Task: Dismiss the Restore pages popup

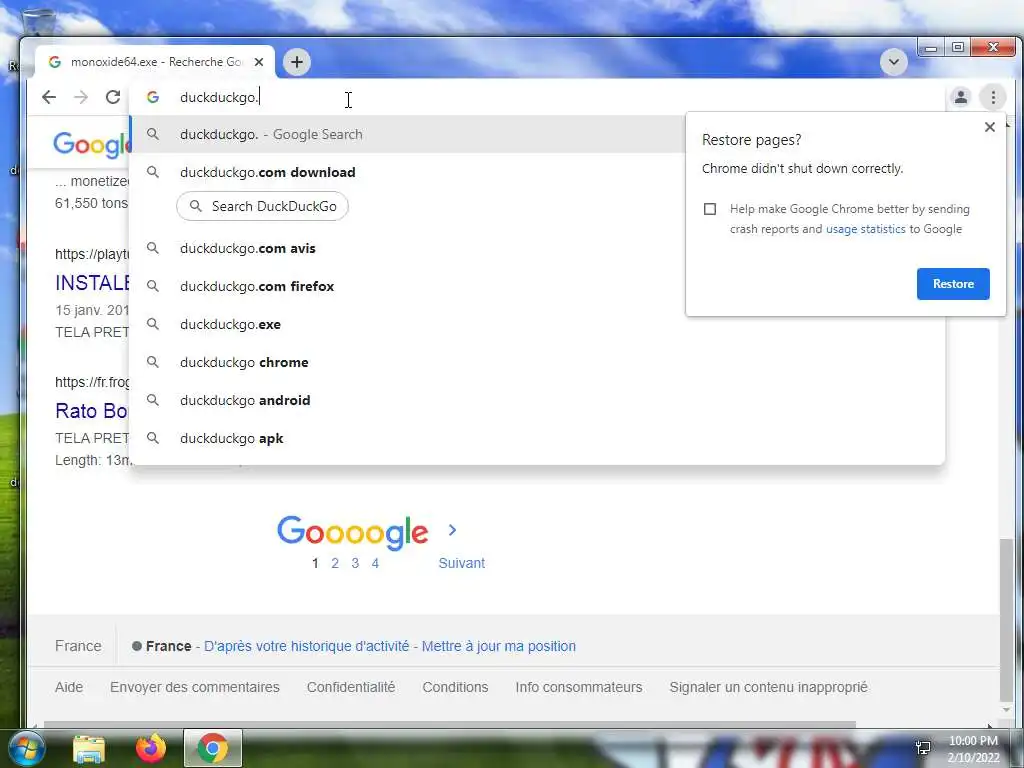Action: pos(989,127)
